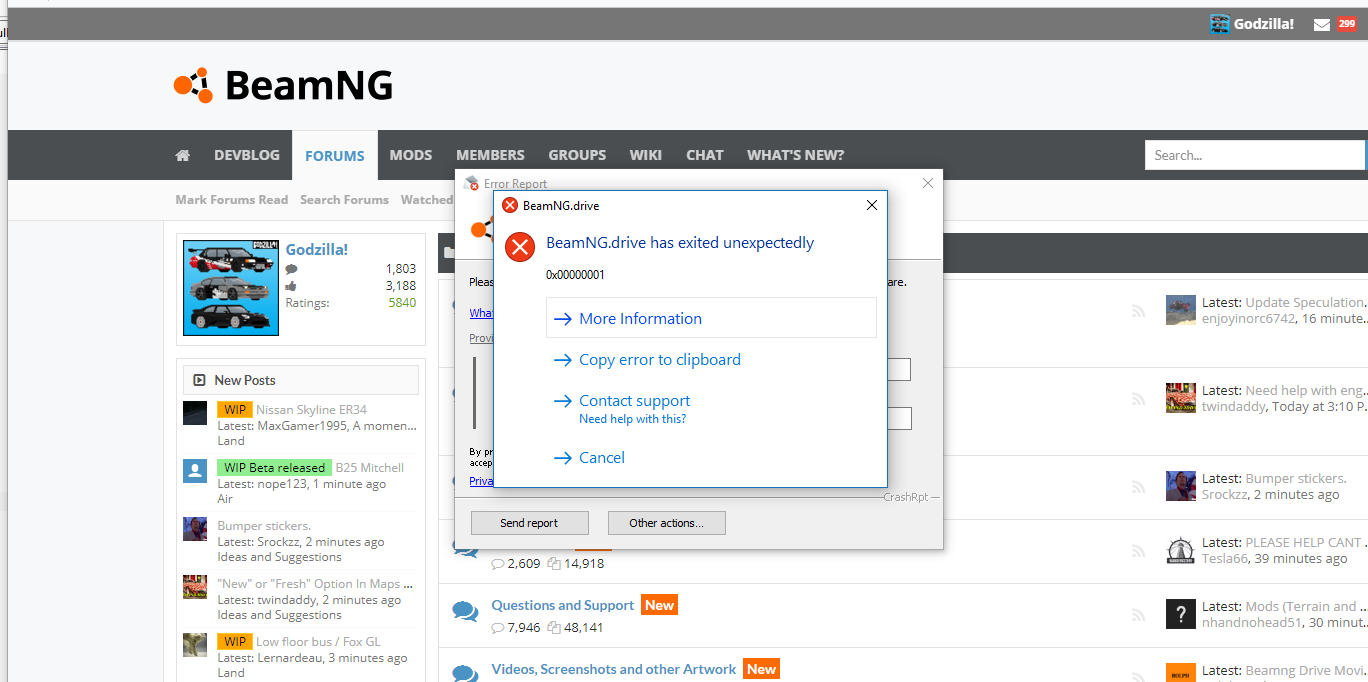Close the BeamNG.drive error dialog

(x=871, y=205)
